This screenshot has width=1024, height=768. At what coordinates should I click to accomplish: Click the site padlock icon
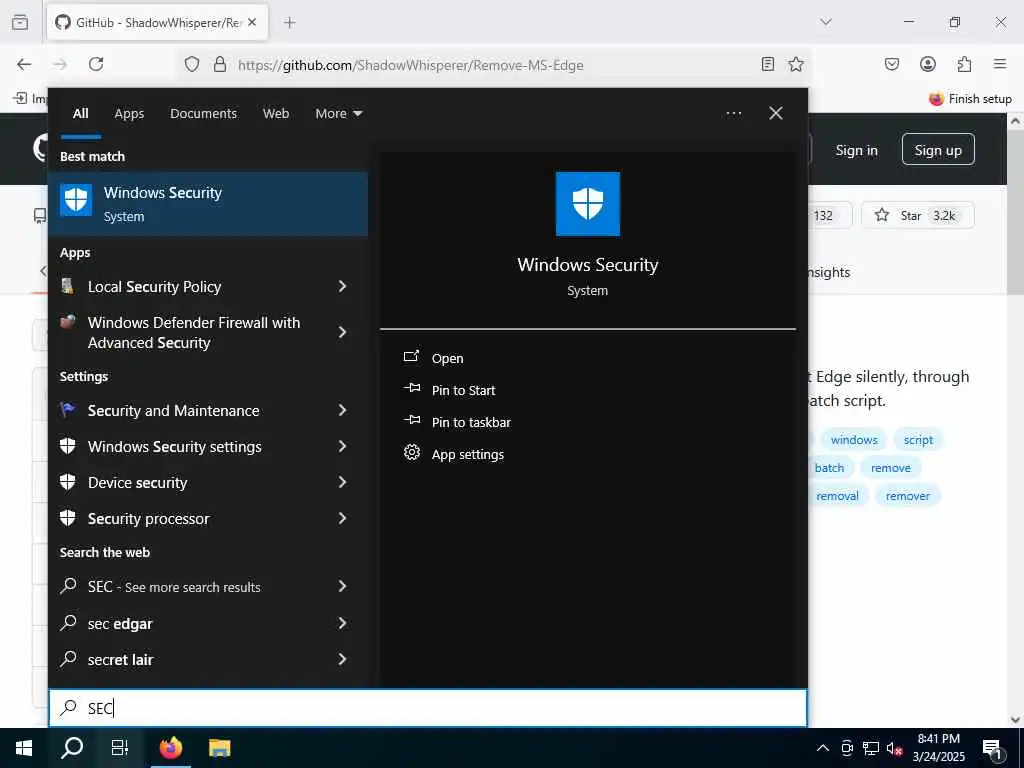click(220, 64)
